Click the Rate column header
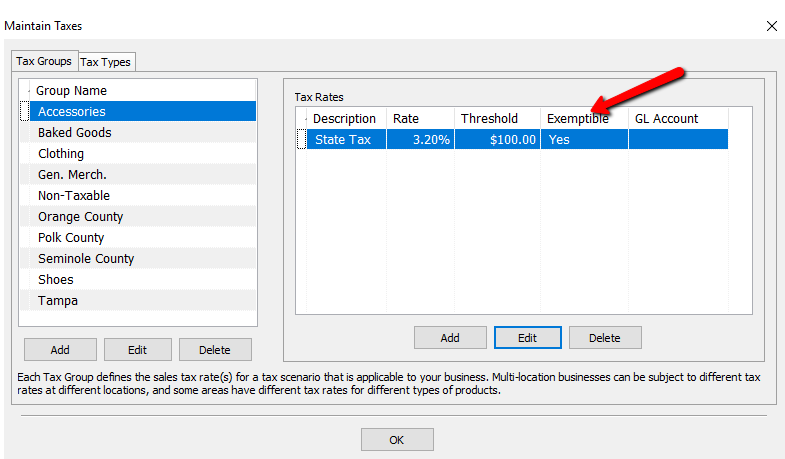 (x=421, y=118)
